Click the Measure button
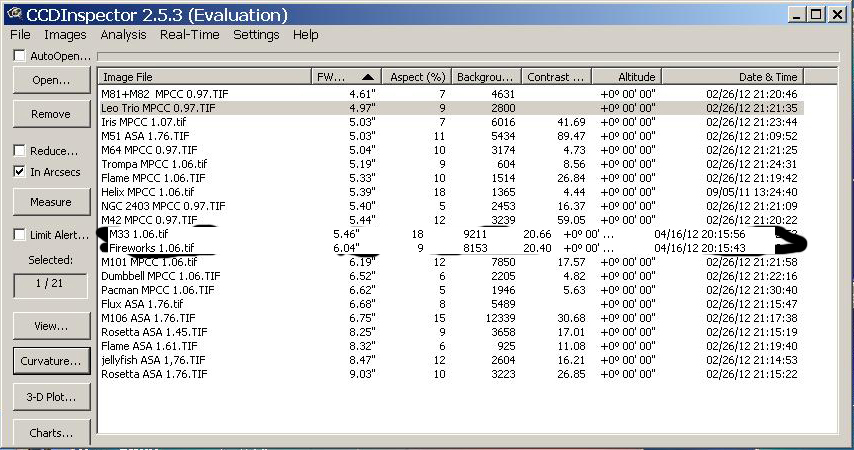854x450 pixels. coord(51,203)
